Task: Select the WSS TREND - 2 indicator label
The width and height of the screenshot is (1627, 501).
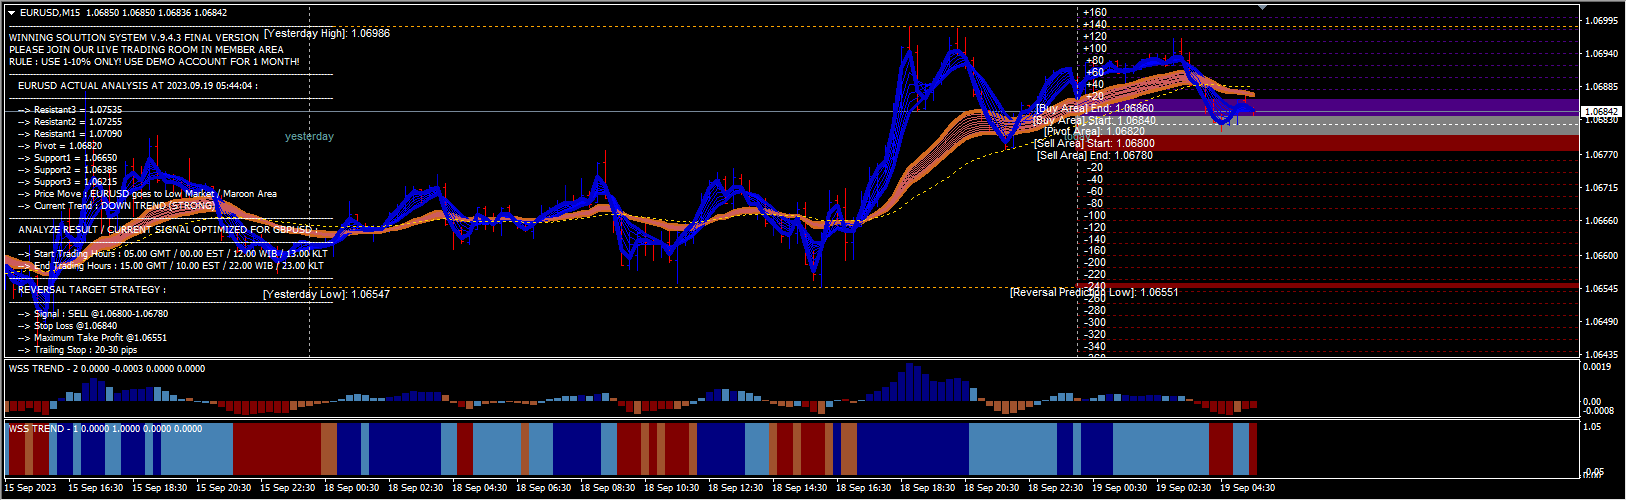Action: pos(106,369)
